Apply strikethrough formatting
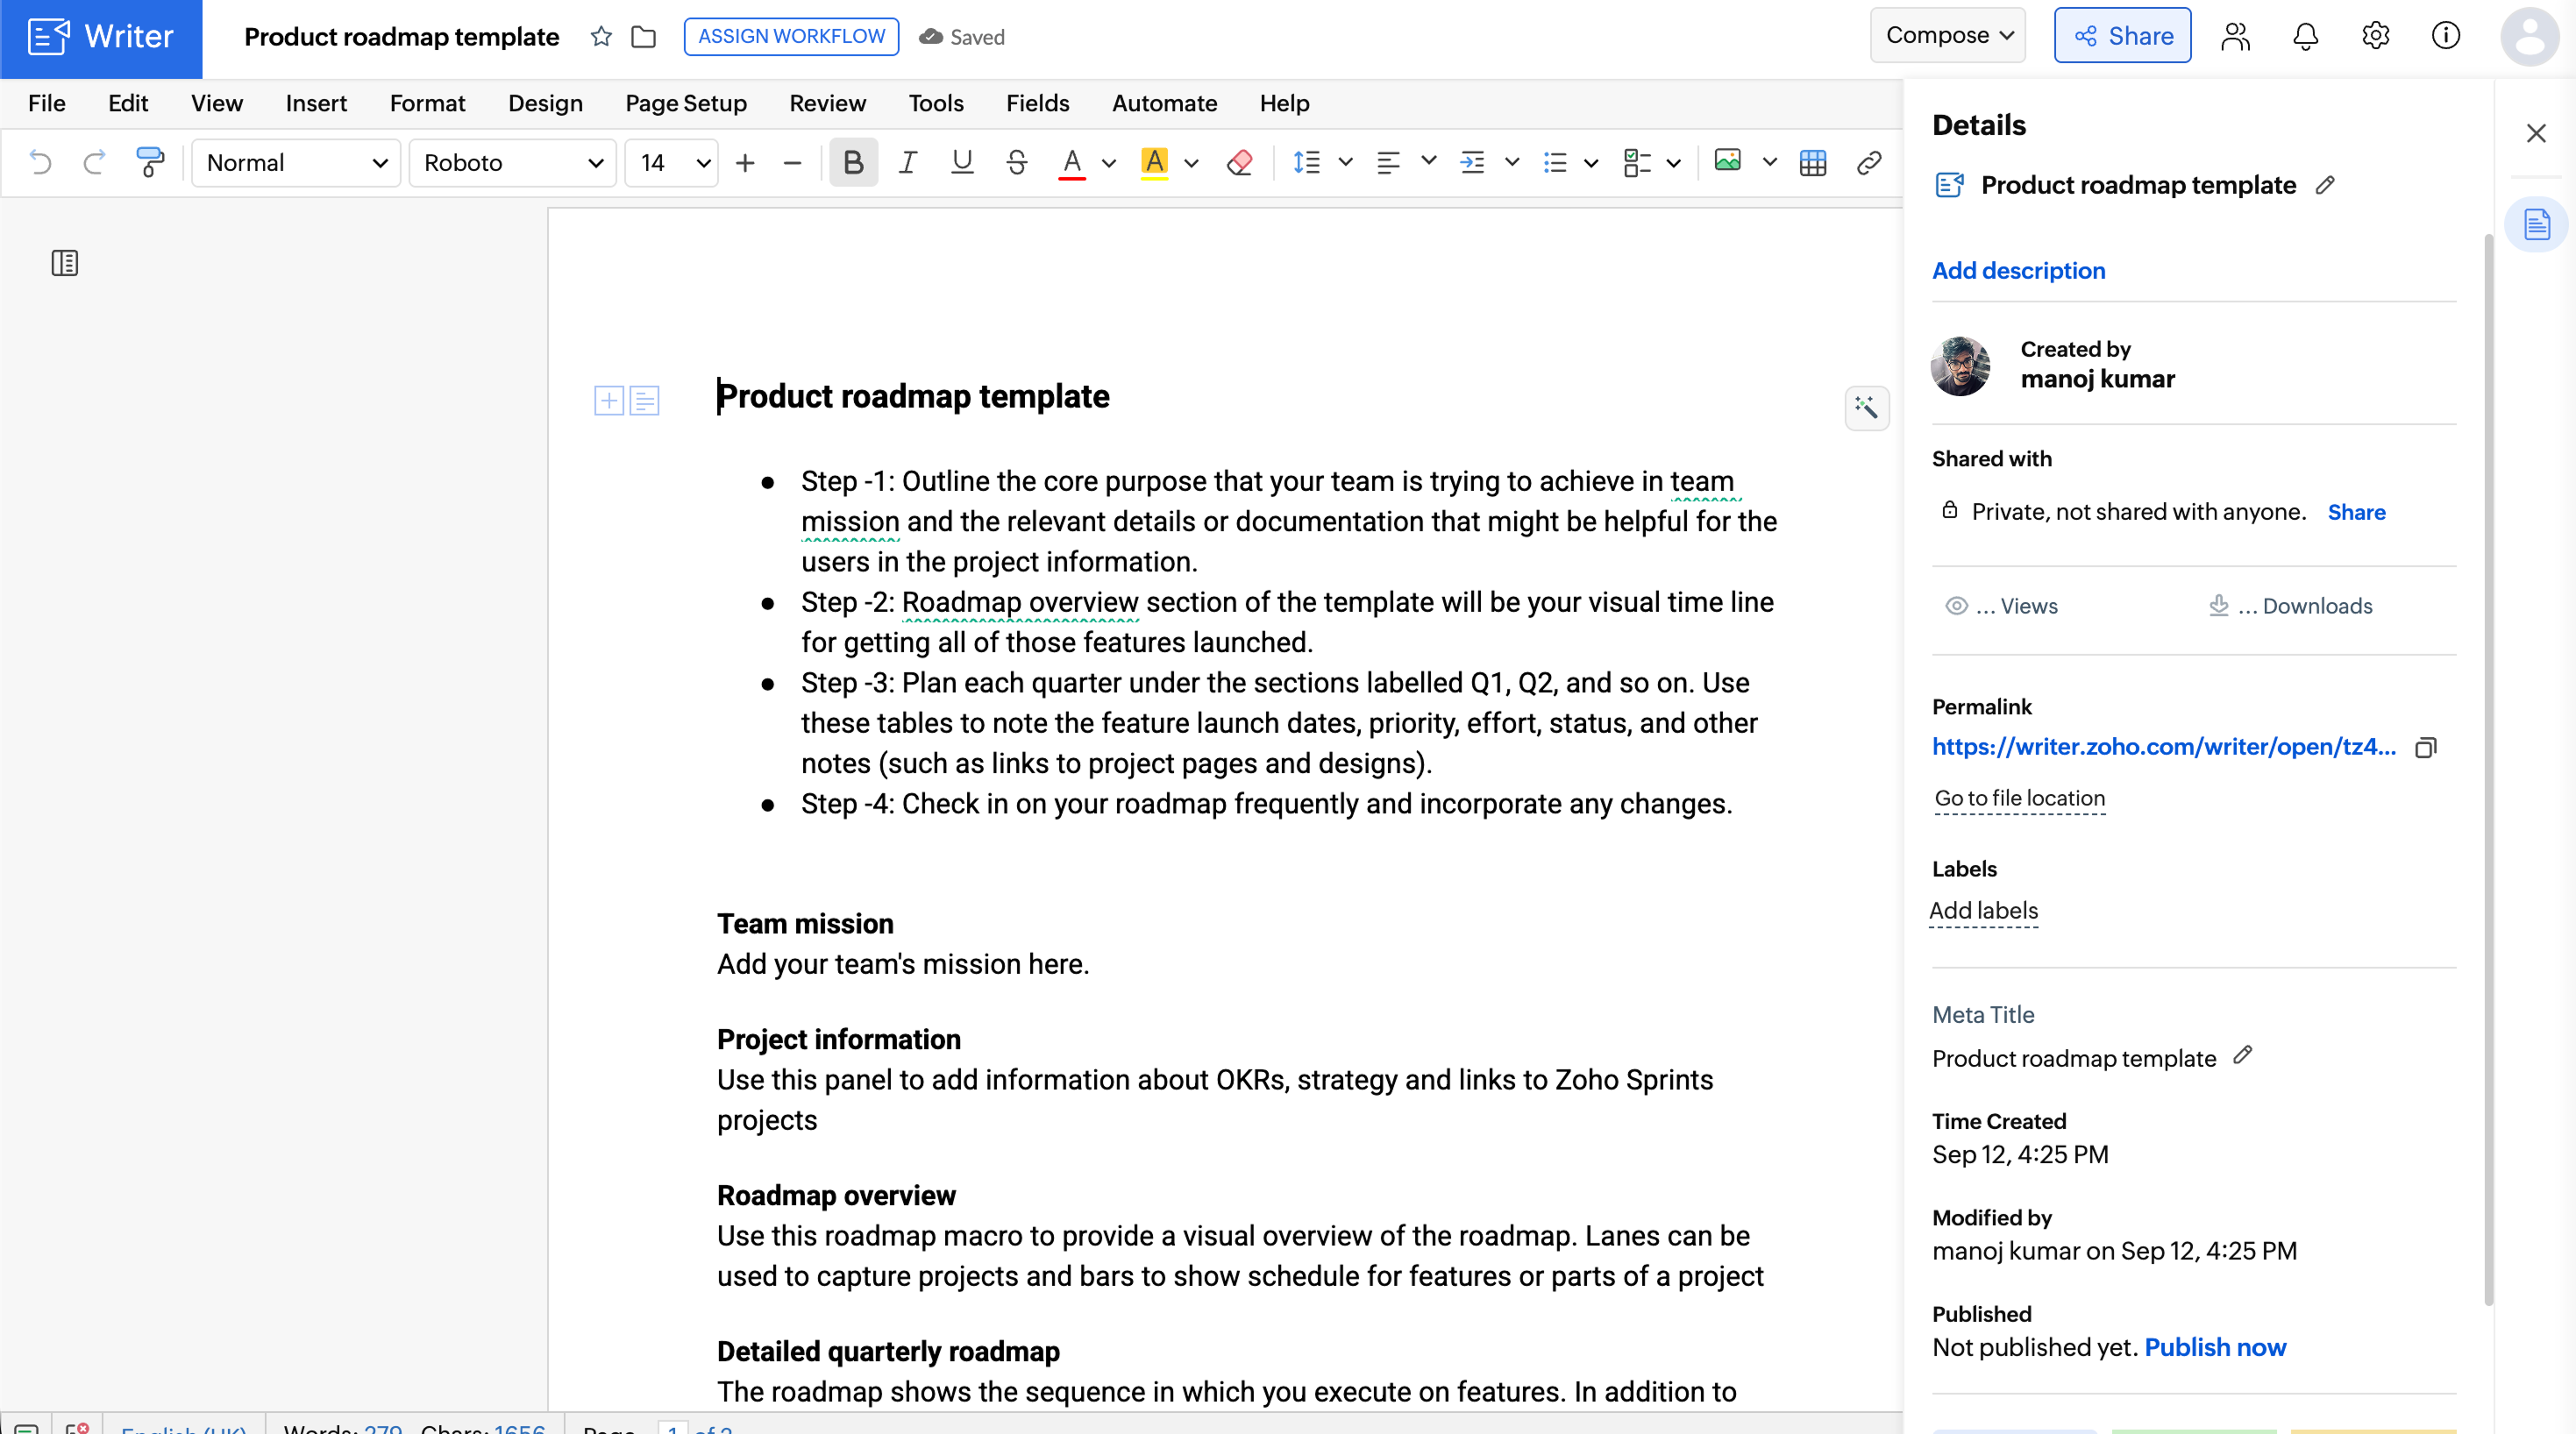Screen dimensions: 2576x1434 [1017, 162]
